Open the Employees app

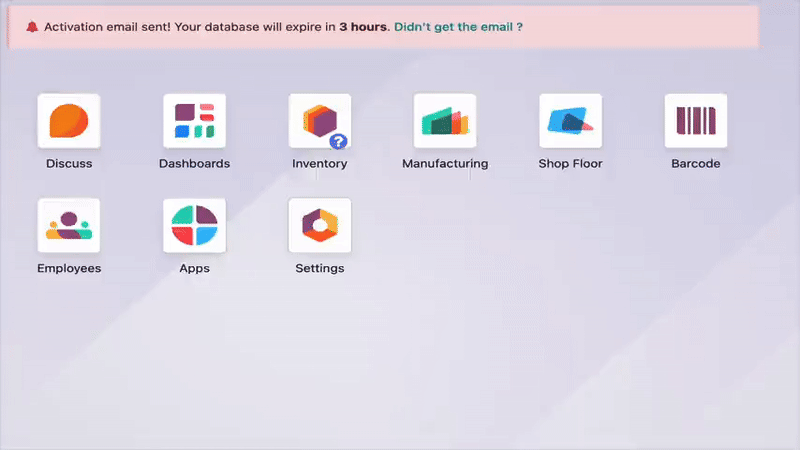[x=69, y=226]
